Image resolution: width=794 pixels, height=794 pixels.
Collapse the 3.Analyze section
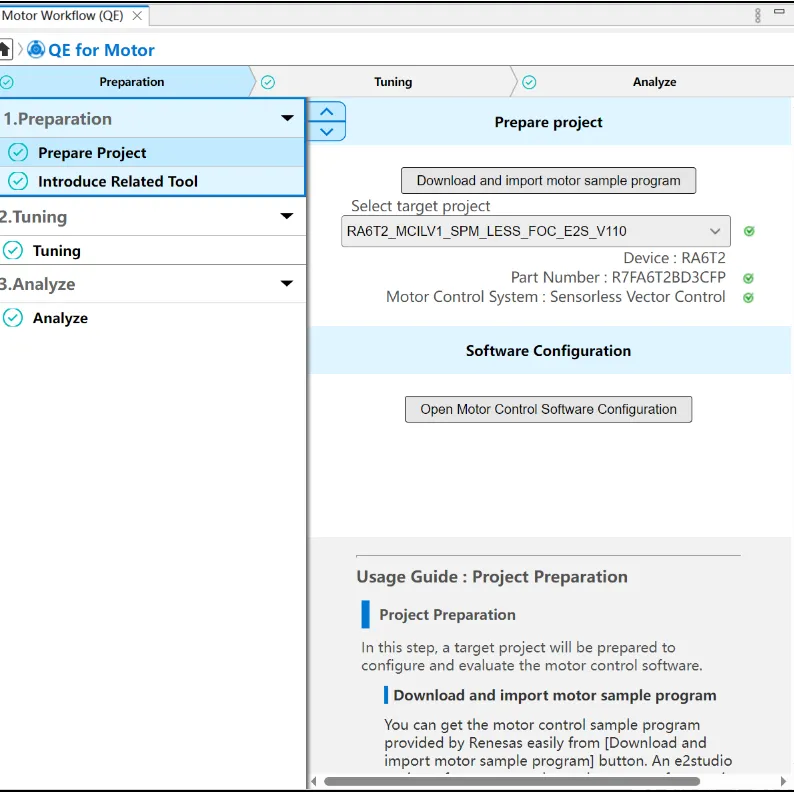[x=287, y=284]
